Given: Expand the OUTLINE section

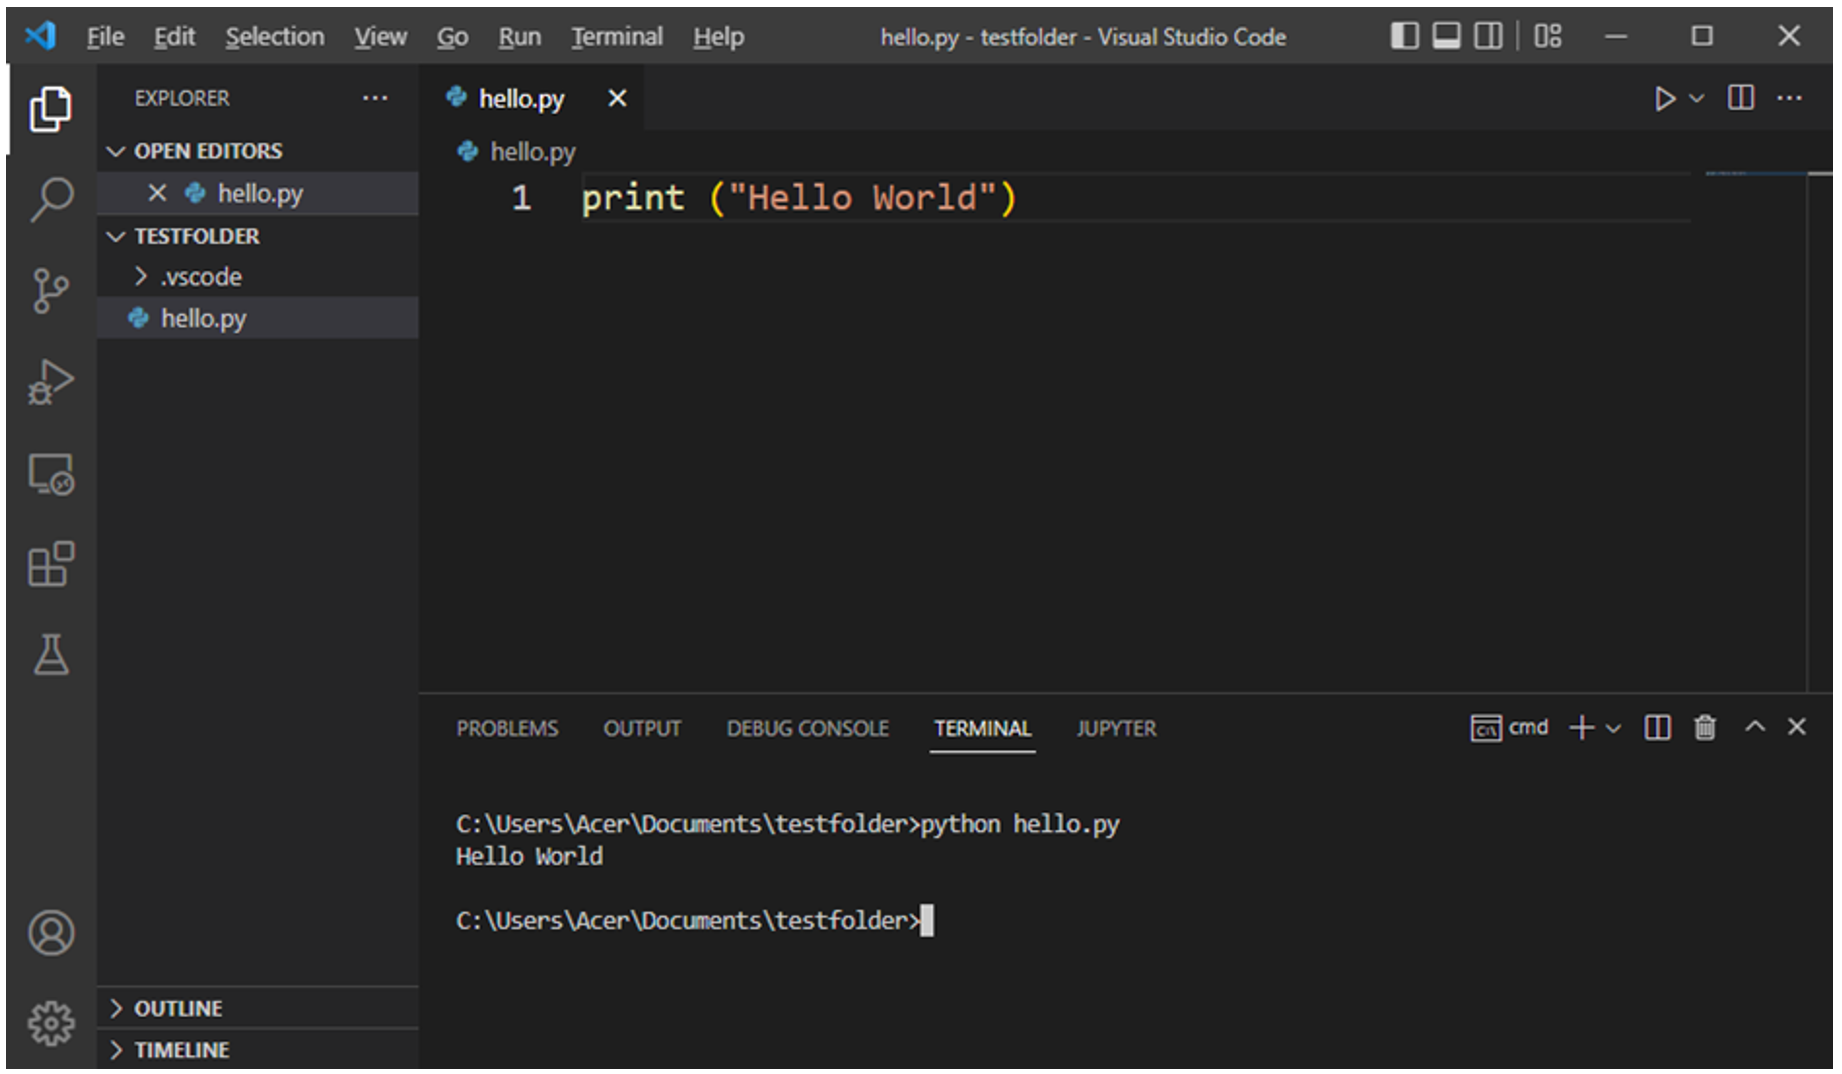Looking at the screenshot, I should point(178,1008).
